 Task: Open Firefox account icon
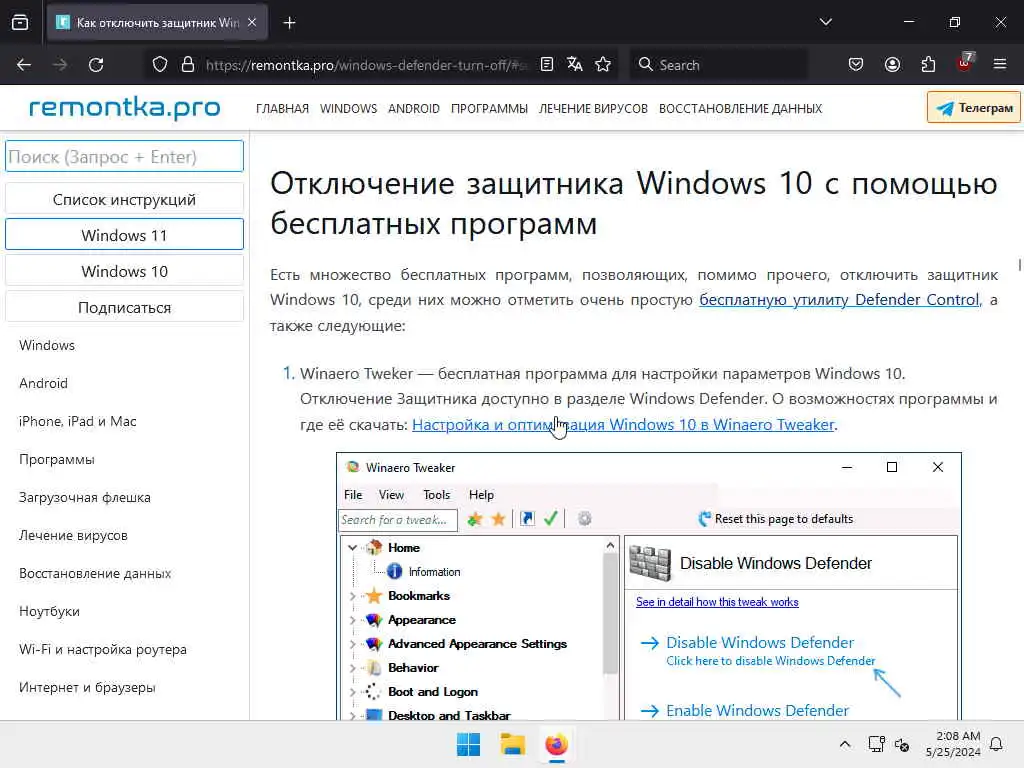coord(892,65)
